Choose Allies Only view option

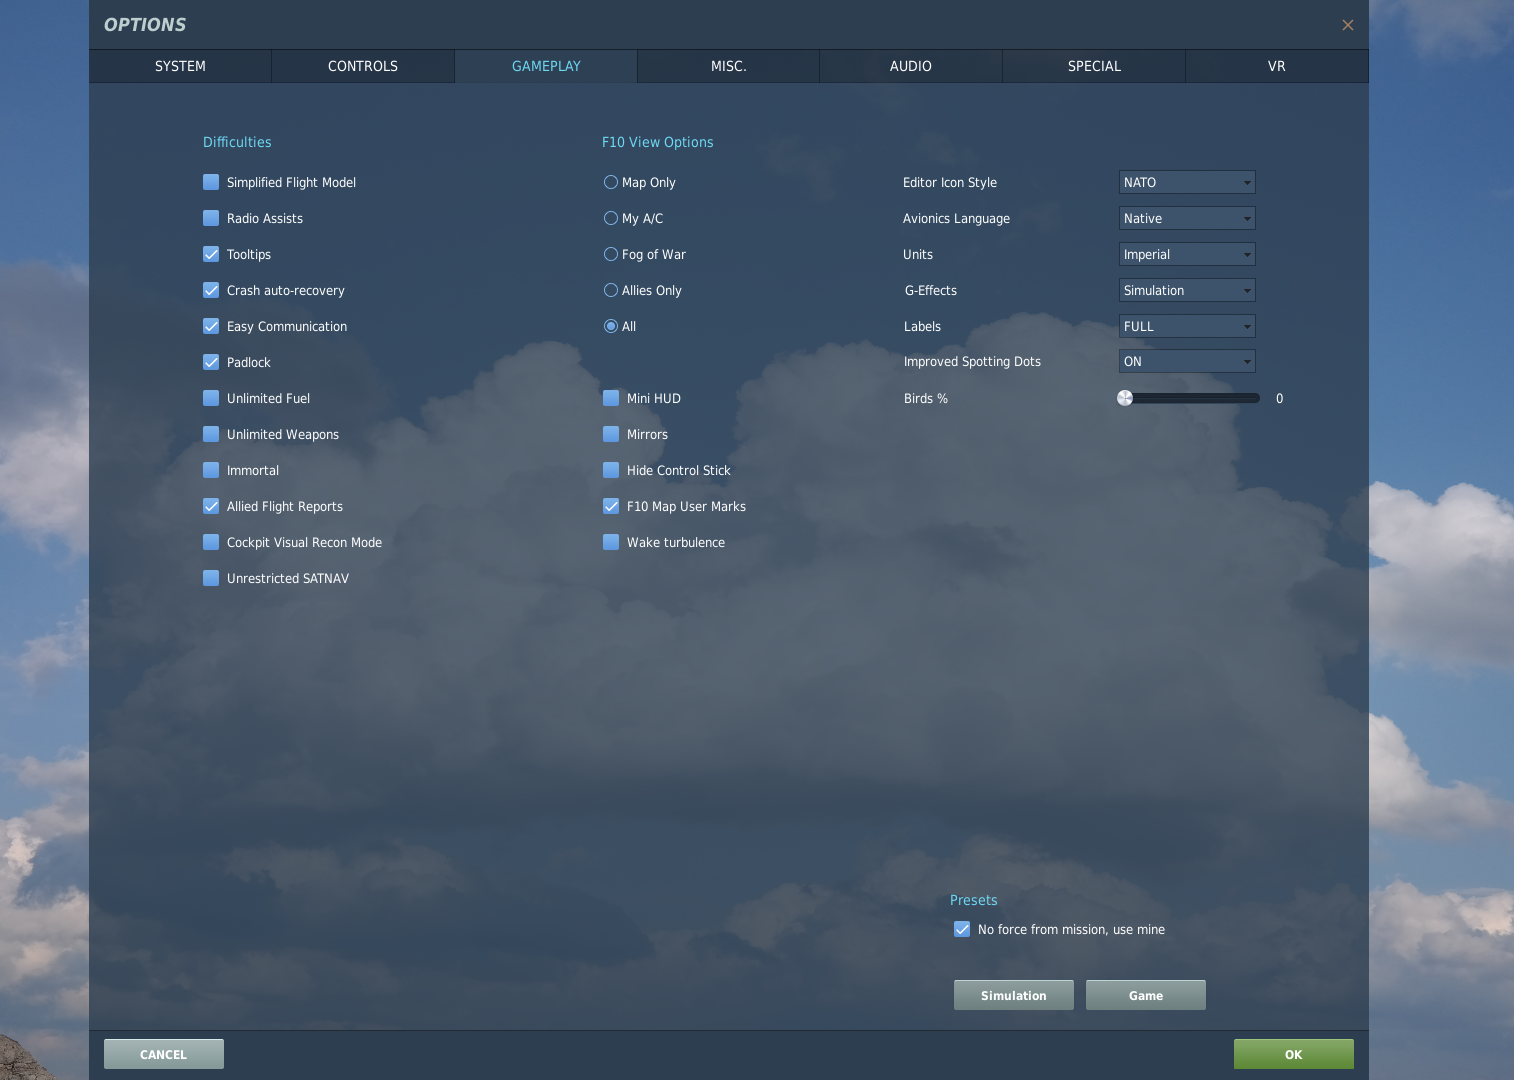tap(611, 290)
